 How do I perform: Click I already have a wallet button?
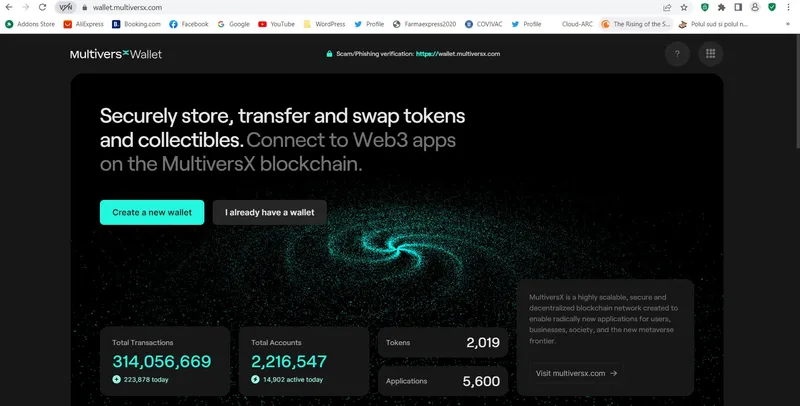(269, 212)
